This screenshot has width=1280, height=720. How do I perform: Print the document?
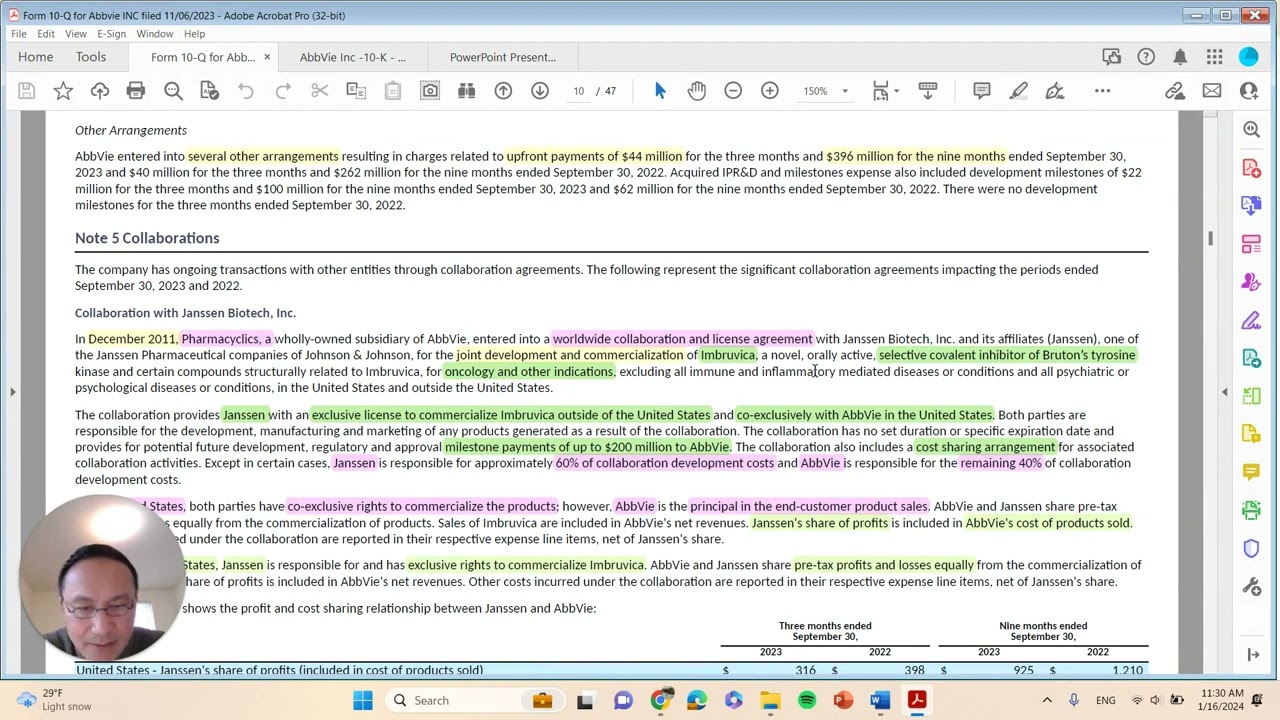[x=136, y=91]
